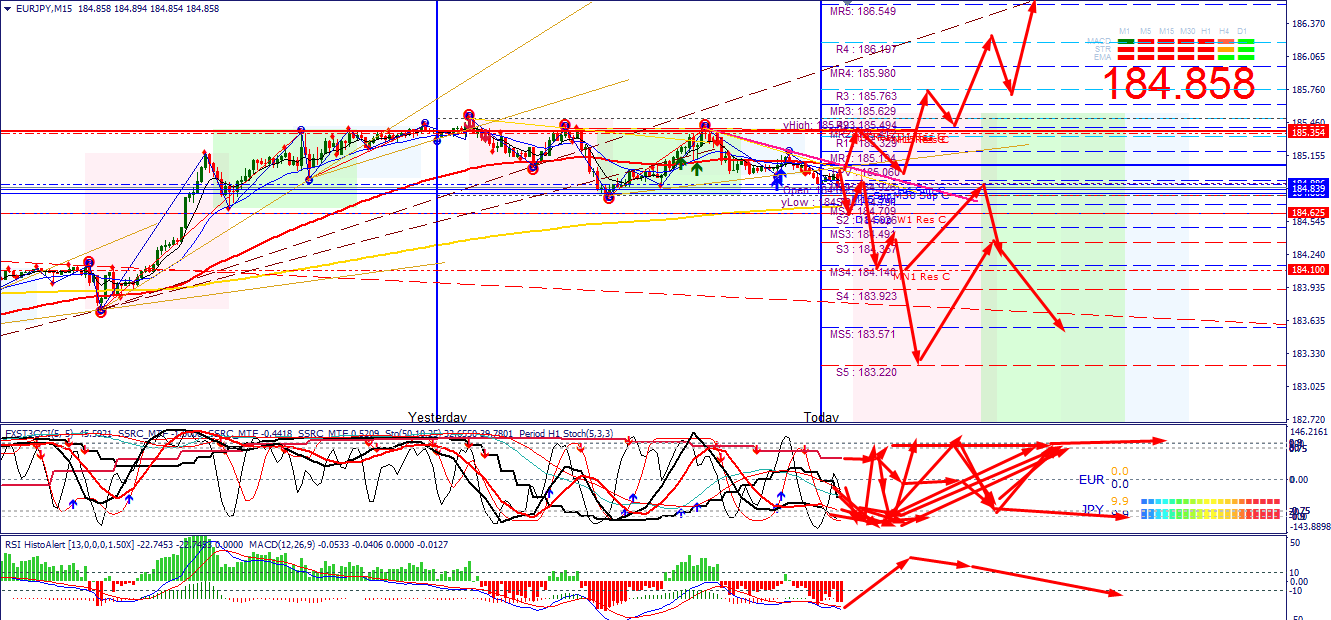1331x620 pixels.
Task: Click the R4 : 186.197 pivot label
Action: click(866, 49)
